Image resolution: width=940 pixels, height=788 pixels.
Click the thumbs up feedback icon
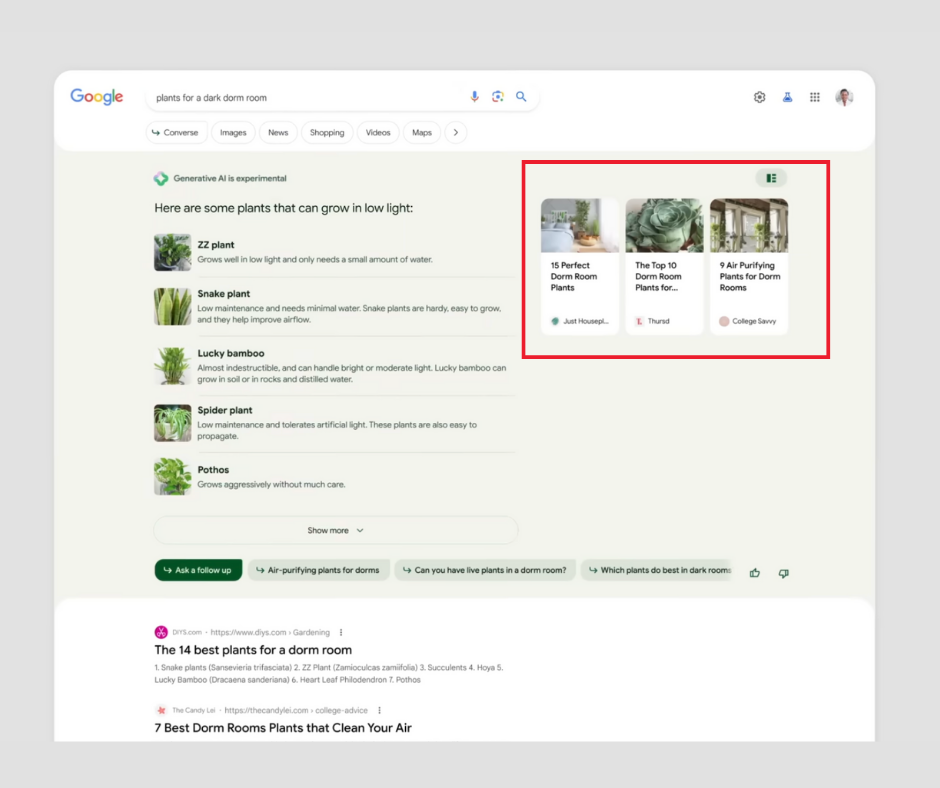(x=755, y=572)
